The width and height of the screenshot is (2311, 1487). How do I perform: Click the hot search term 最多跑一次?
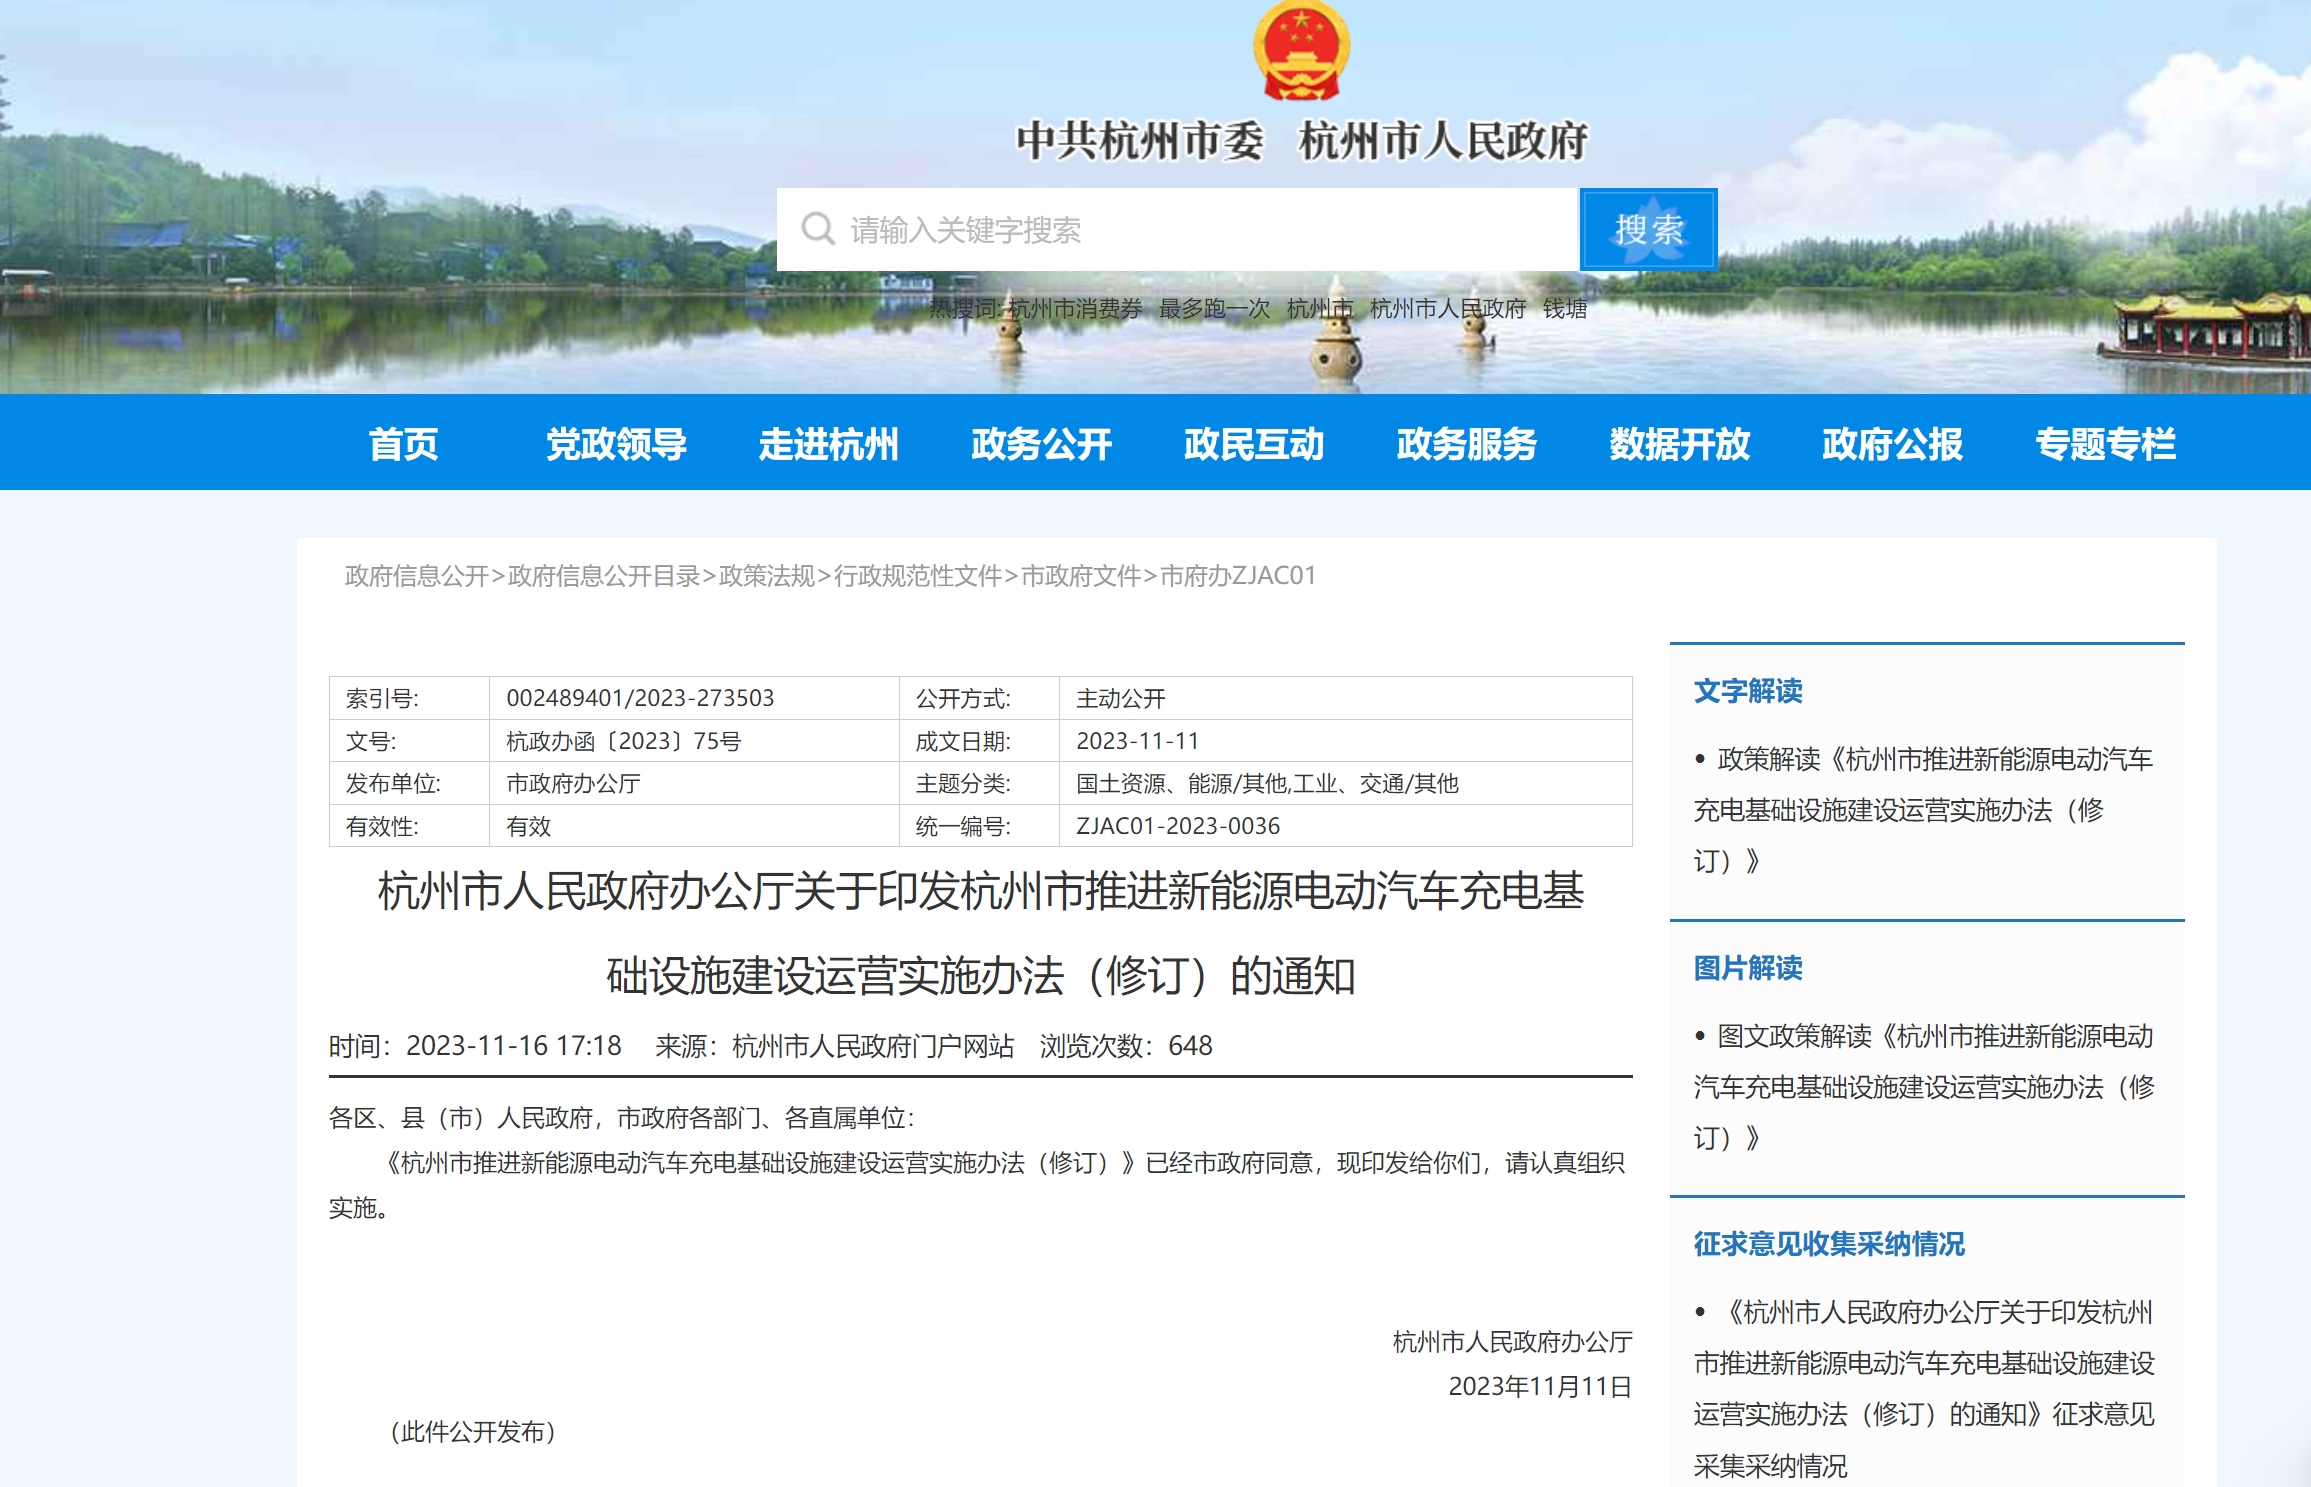(x=1212, y=310)
